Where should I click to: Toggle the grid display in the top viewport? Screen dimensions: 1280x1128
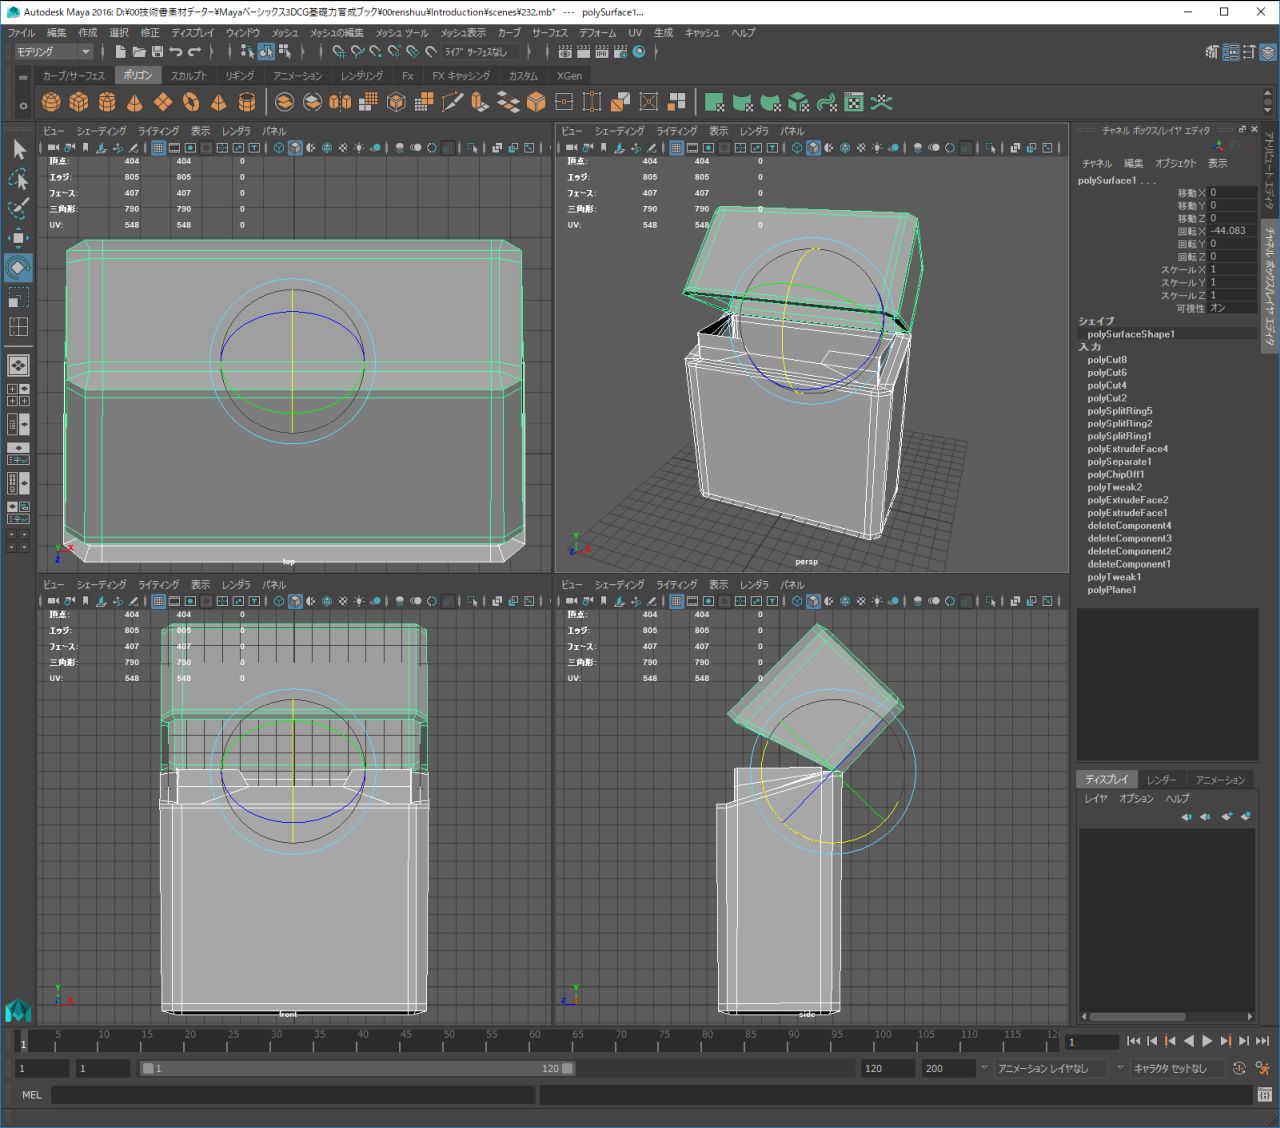click(x=158, y=148)
